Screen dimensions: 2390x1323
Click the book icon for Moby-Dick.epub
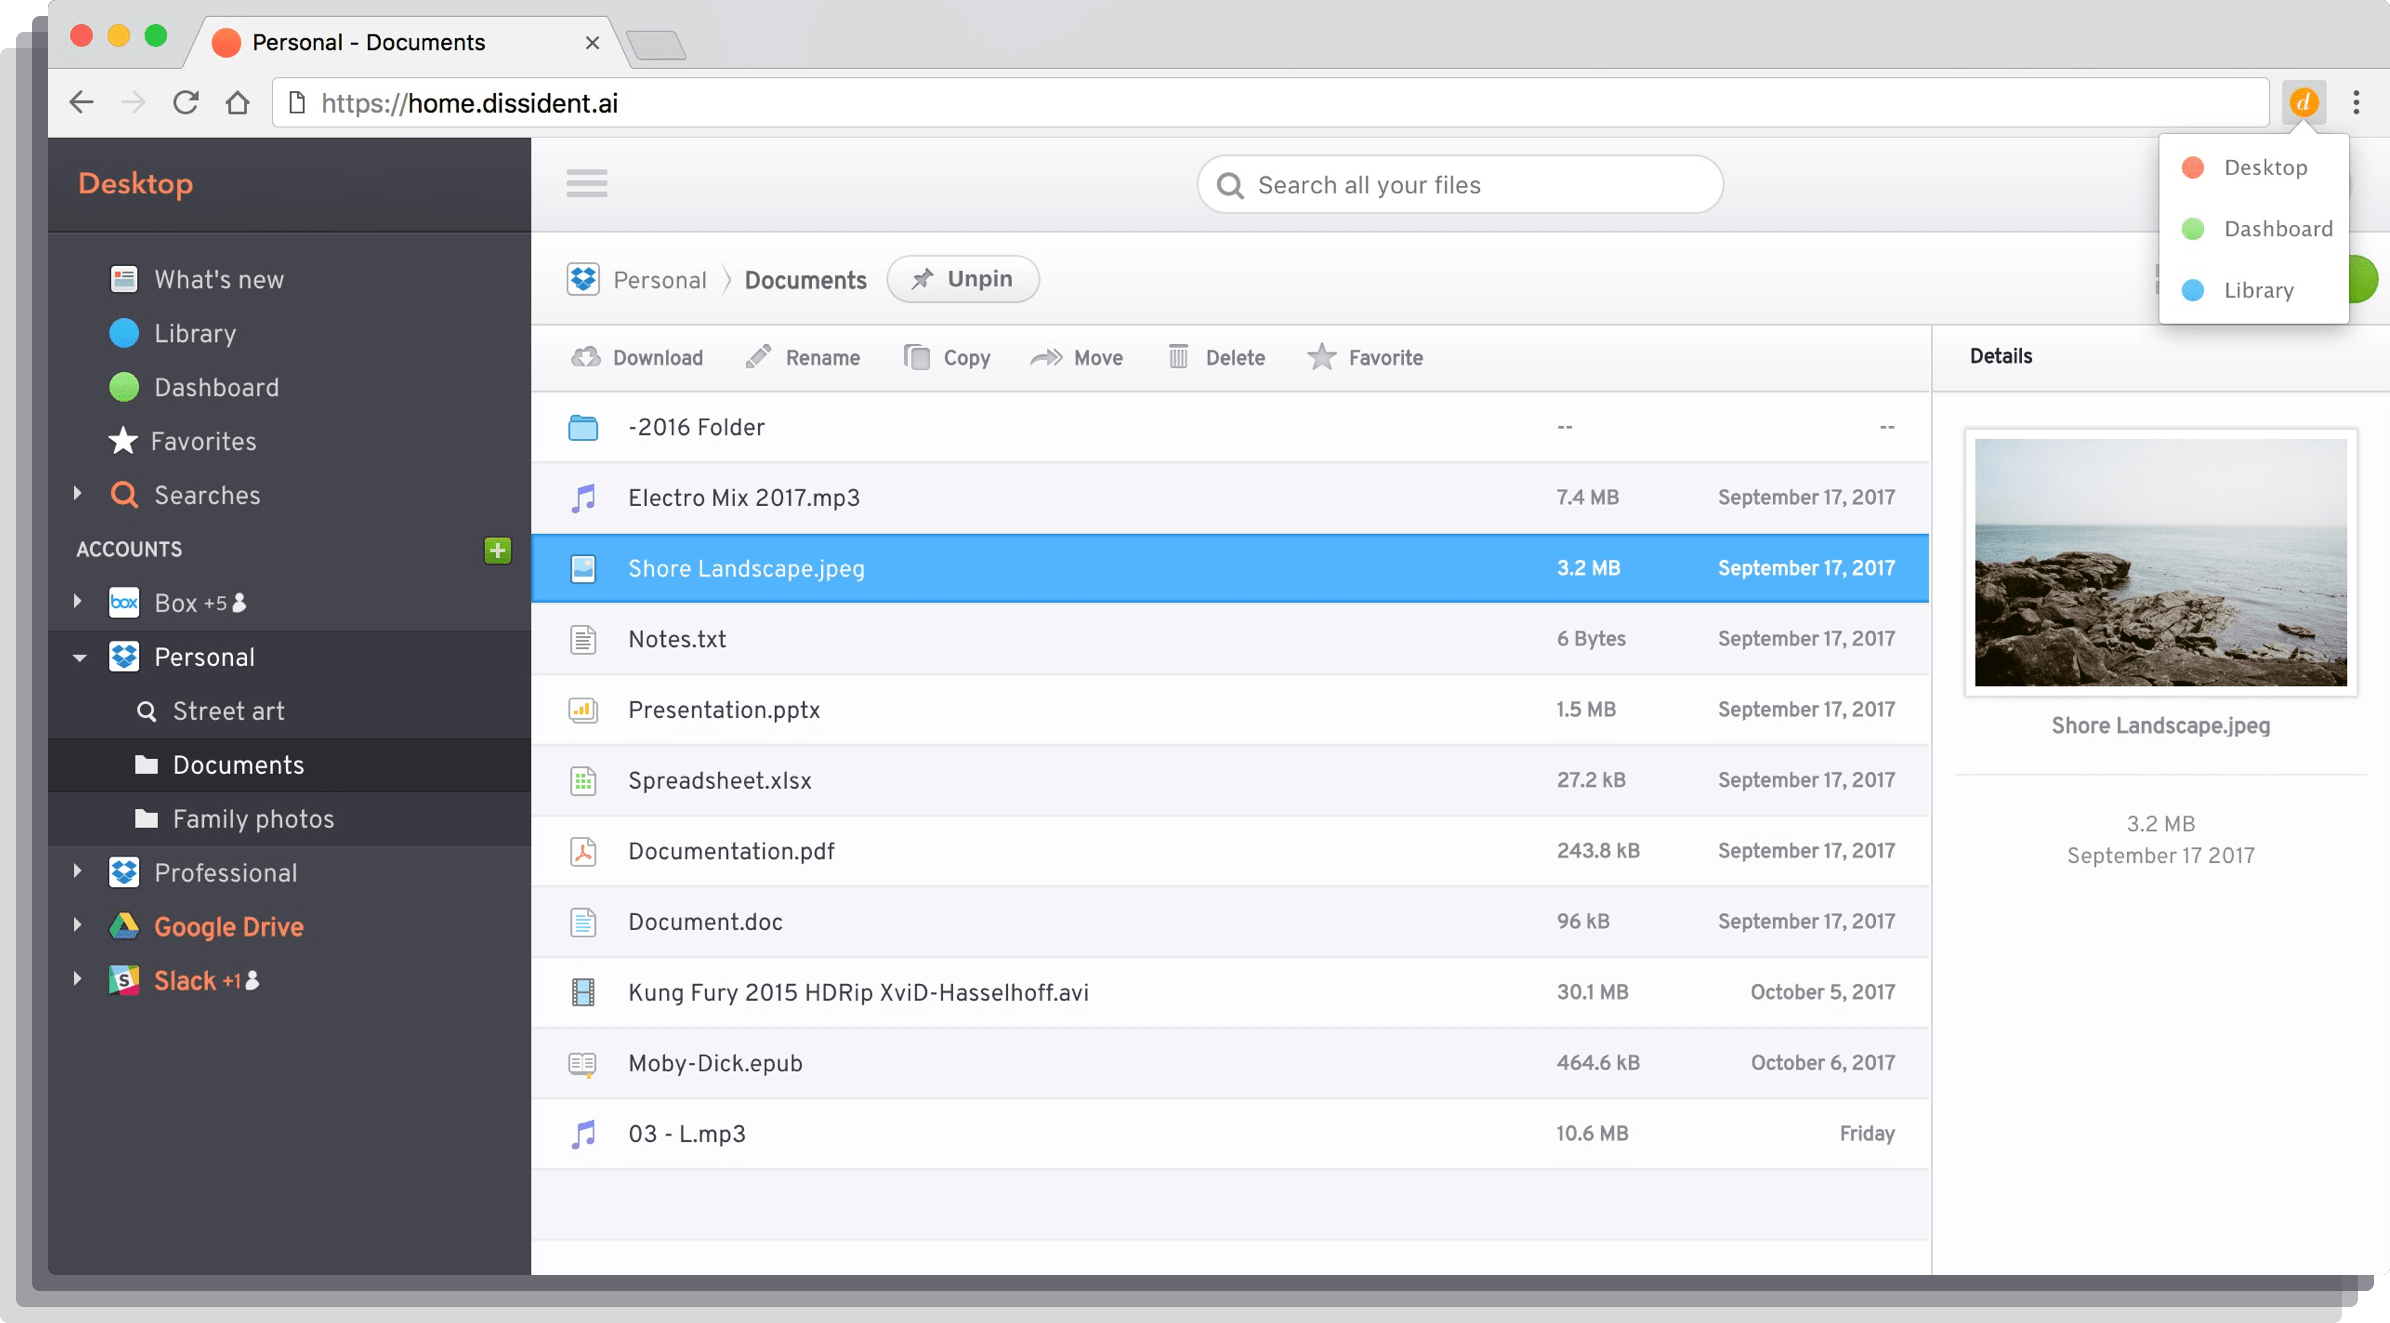tap(583, 1064)
